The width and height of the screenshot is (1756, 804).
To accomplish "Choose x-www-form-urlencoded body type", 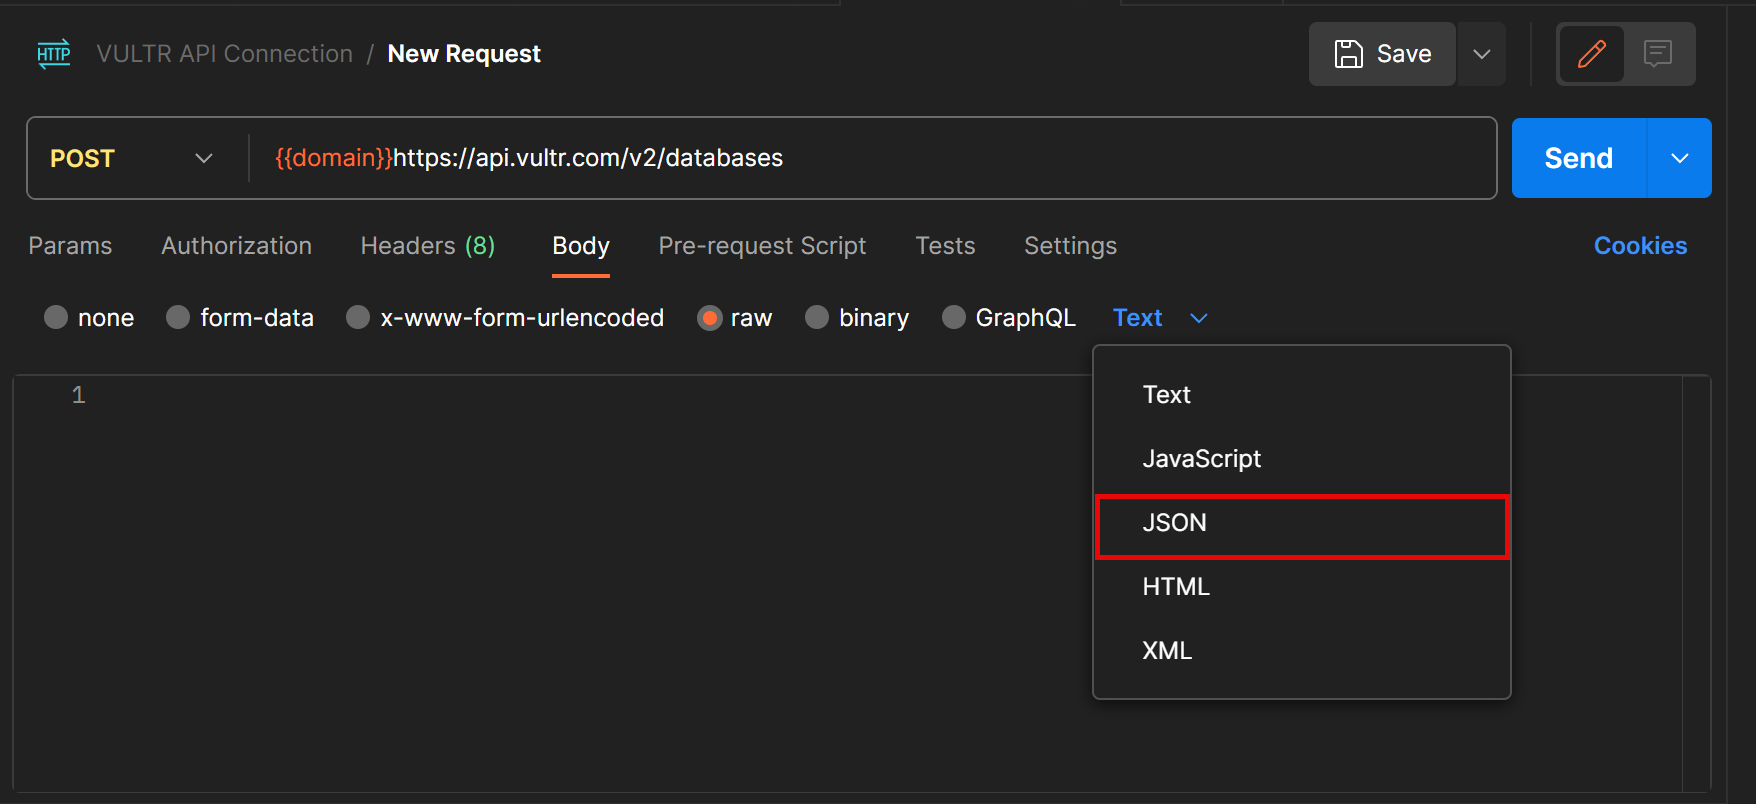I will click(x=358, y=317).
